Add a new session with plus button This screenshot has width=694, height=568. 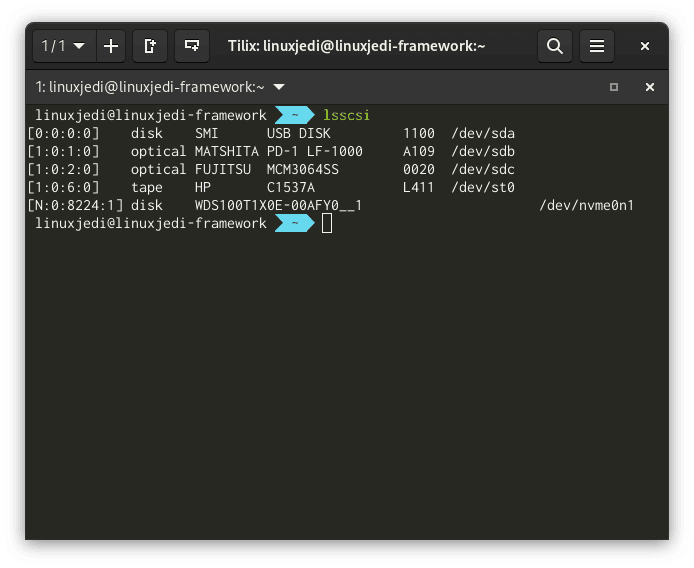[110, 46]
